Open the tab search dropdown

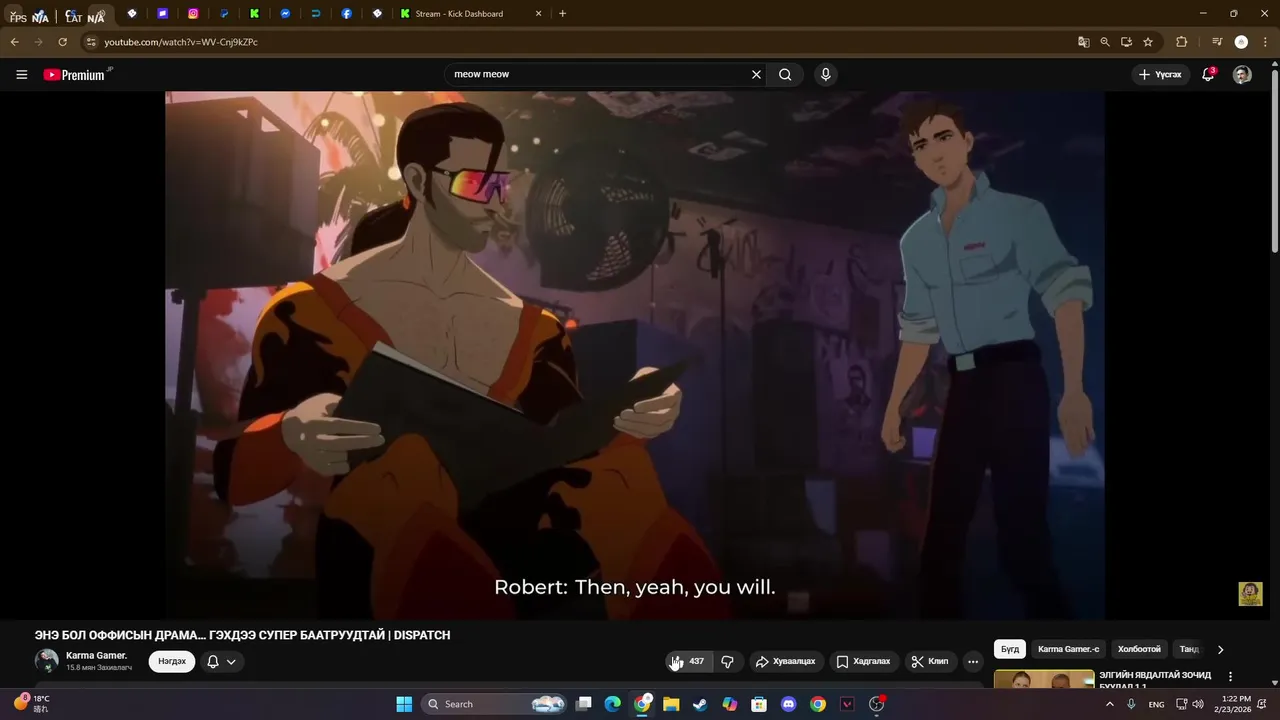tap(12, 14)
